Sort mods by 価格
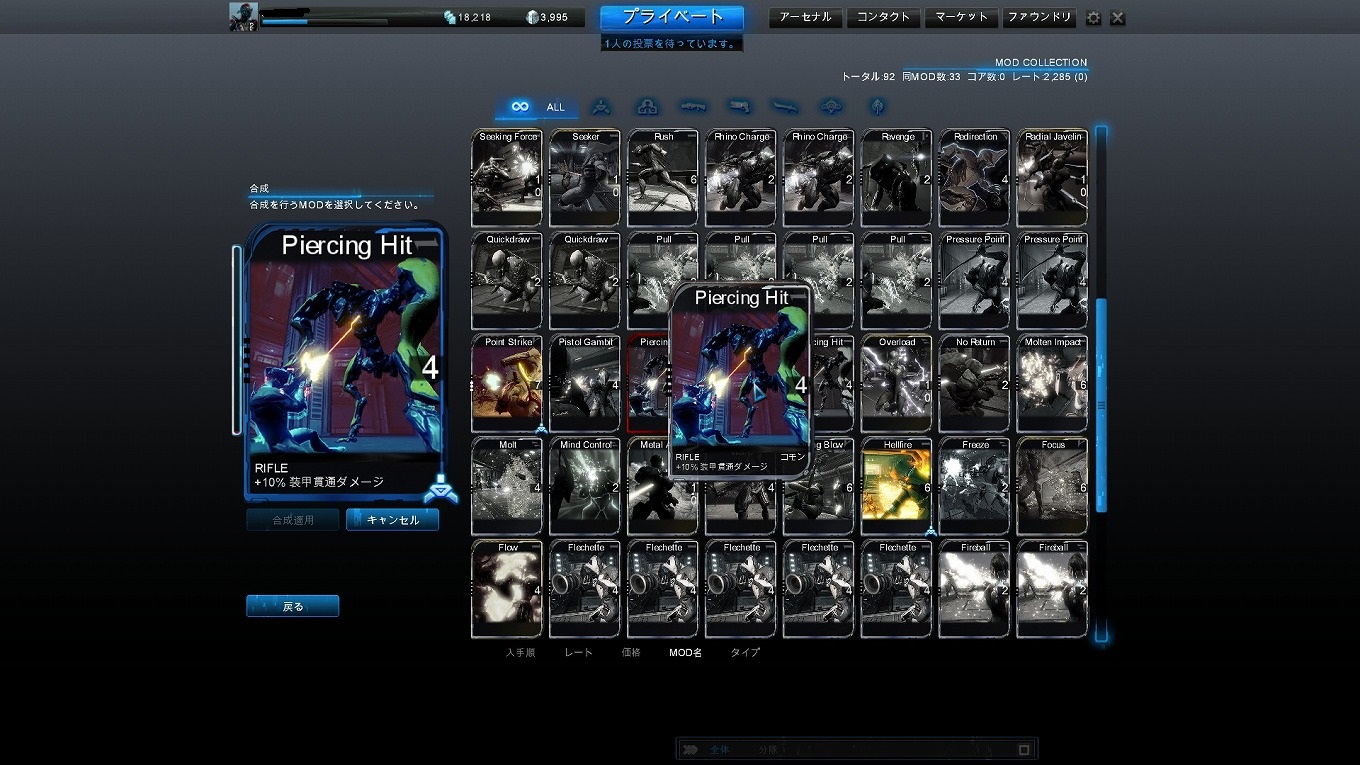 click(631, 652)
